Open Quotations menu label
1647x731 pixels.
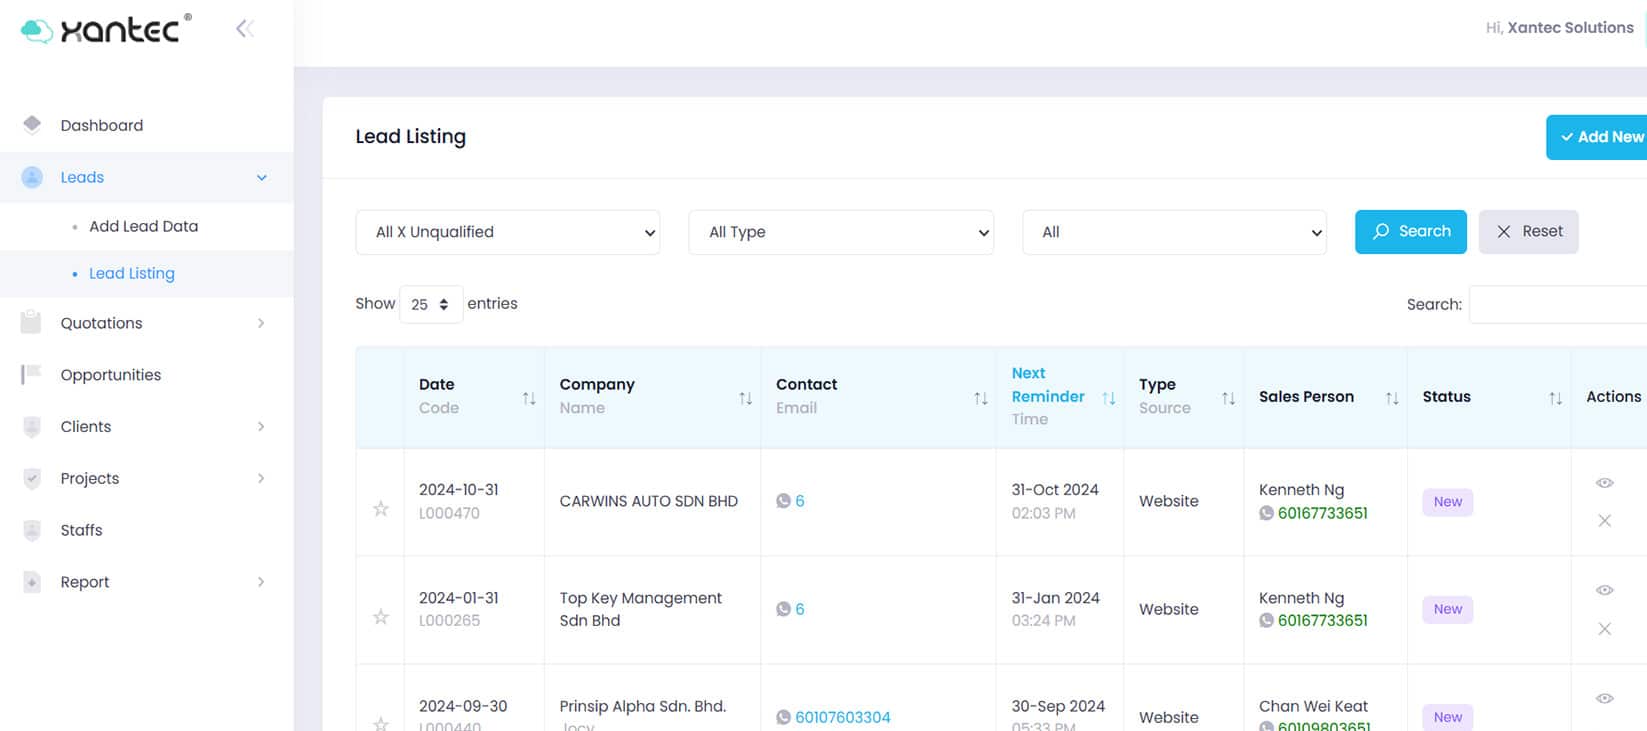[x=101, y=323]
